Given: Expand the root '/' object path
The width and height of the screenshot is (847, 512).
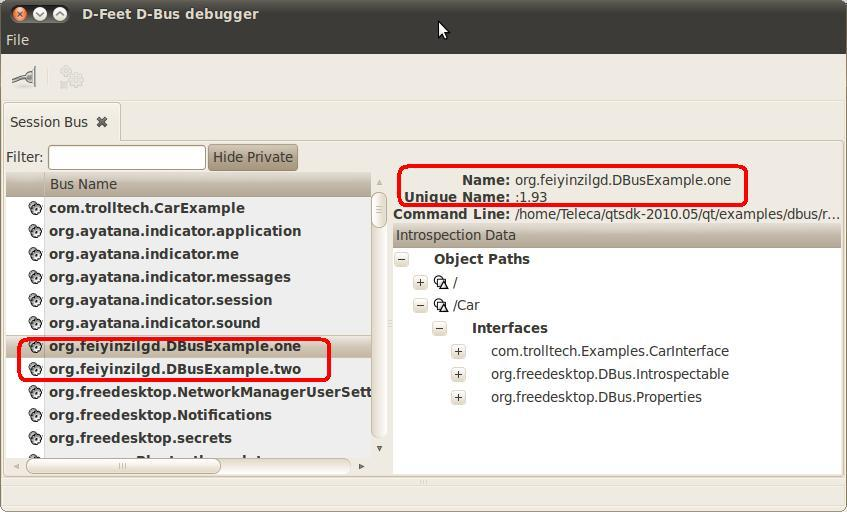Looking at the screenshot, I should coord(420,282).
